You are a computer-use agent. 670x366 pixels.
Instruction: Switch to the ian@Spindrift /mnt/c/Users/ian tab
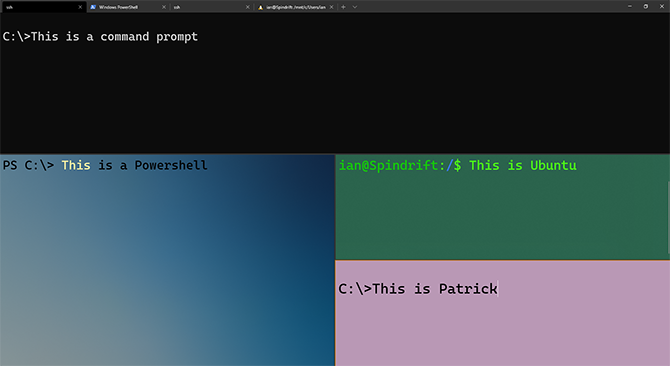click(x=295, y=7)
